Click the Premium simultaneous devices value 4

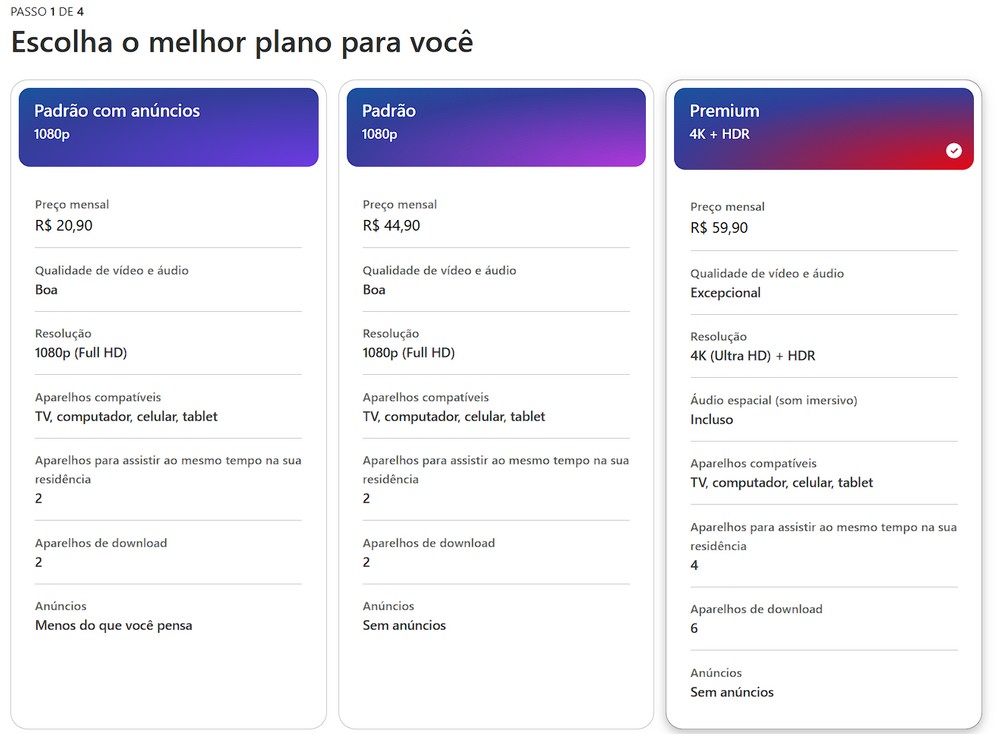click(x=694, y=566)
